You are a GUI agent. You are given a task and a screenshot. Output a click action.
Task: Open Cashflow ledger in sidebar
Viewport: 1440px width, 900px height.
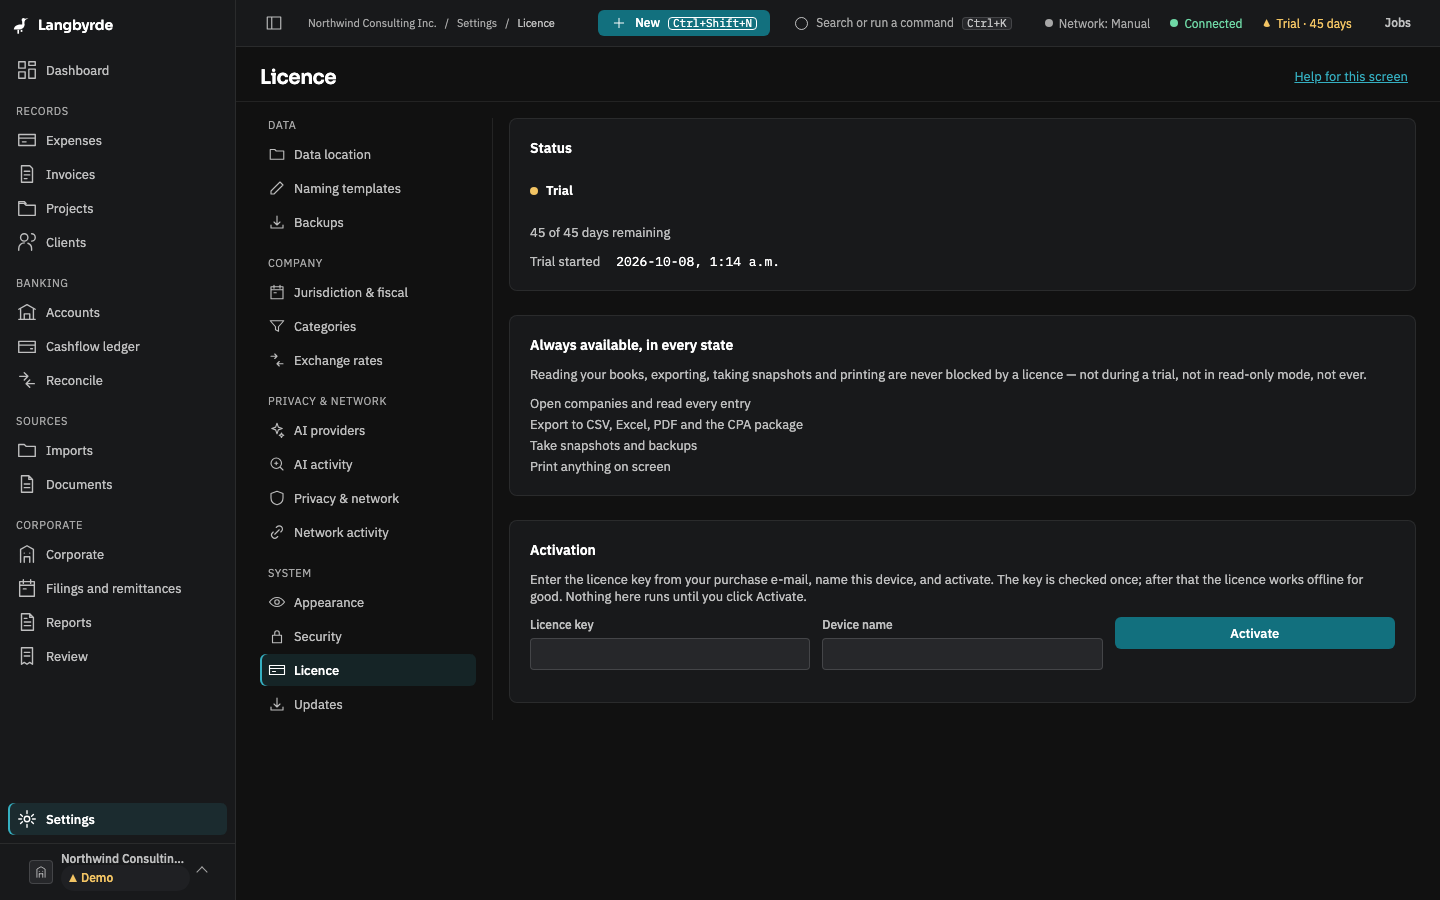click(117, 346)
